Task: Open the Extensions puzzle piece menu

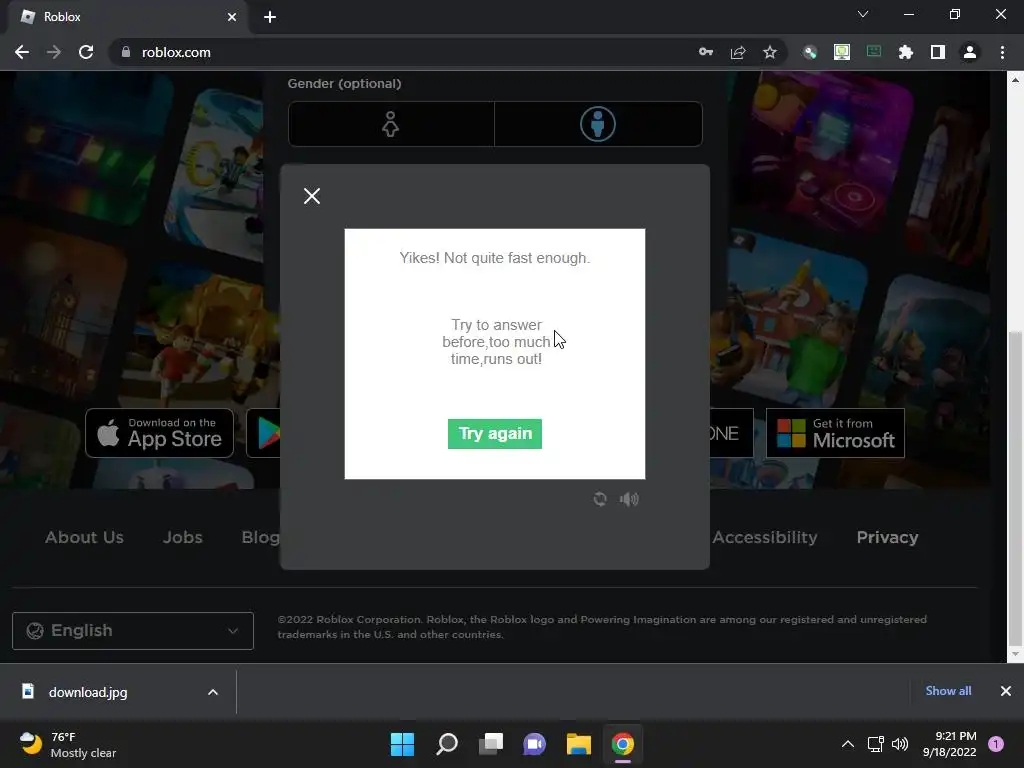Action: (x=906, y=52)
